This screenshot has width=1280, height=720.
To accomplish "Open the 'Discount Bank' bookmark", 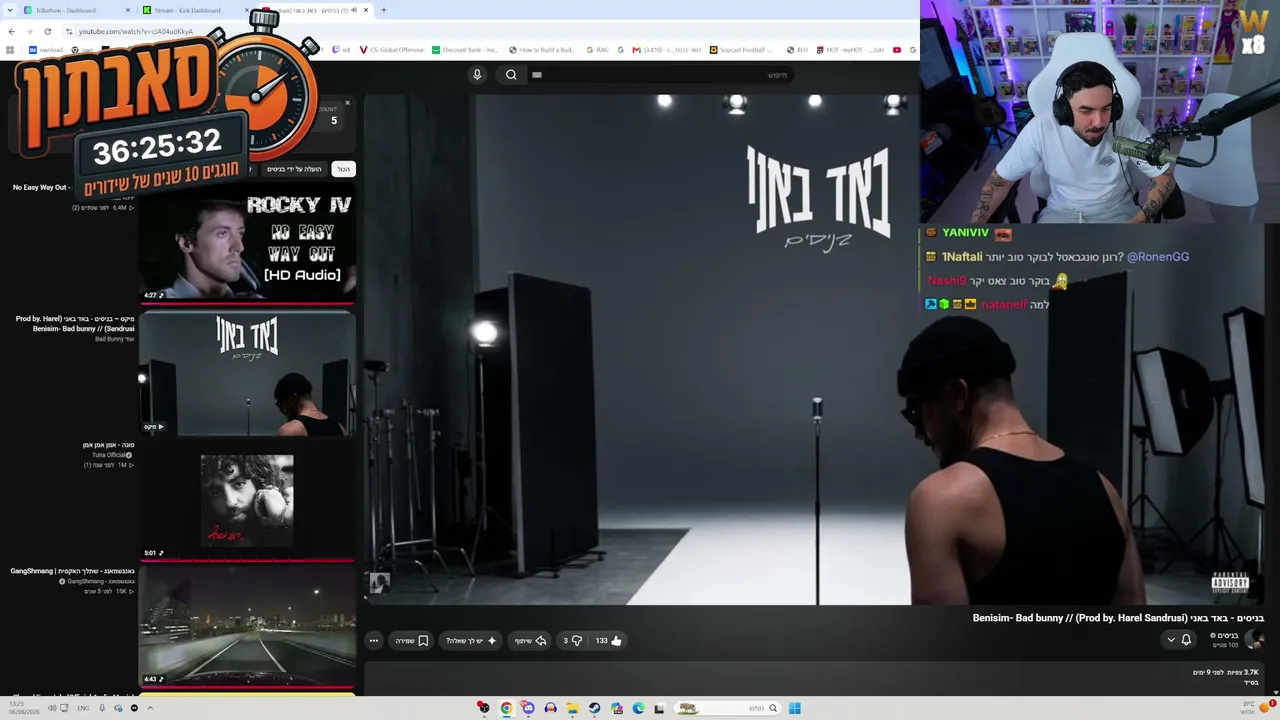I will 465,50.
